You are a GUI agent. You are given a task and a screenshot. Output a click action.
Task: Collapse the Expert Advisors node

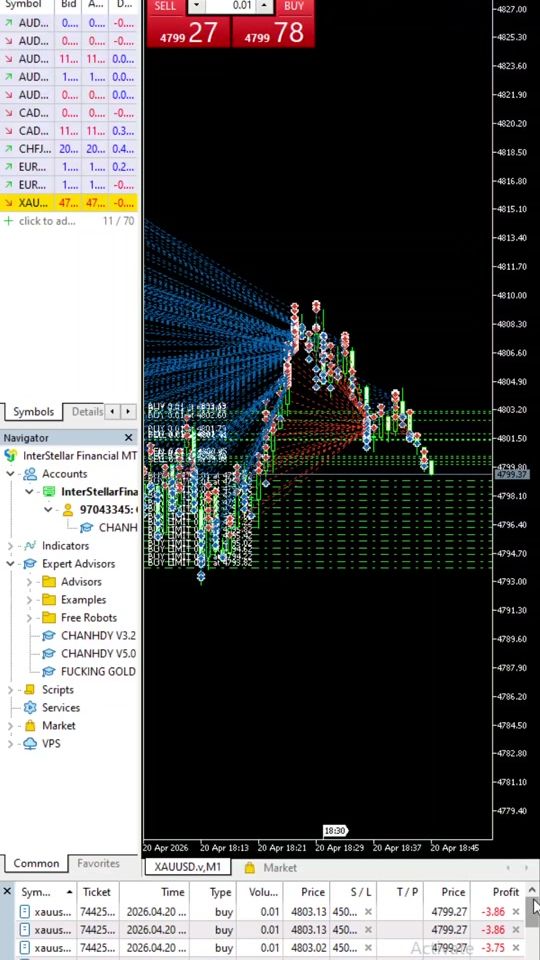coord(10,564)
